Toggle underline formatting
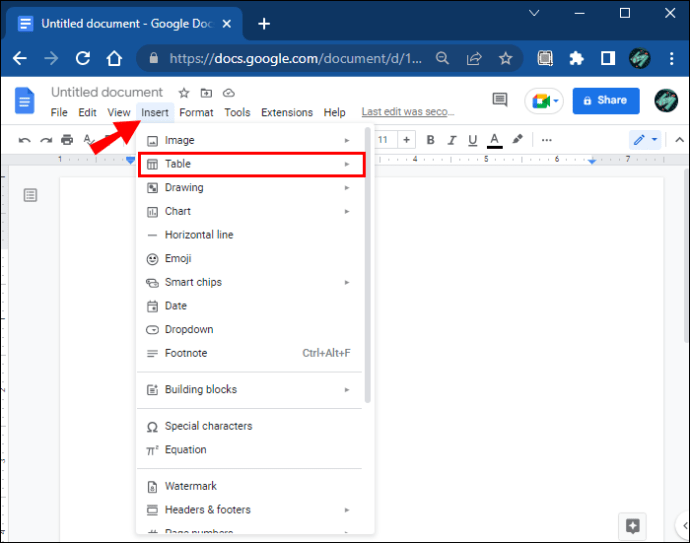Viewport: 690px width, 543px height. click(x=472, y=140)
